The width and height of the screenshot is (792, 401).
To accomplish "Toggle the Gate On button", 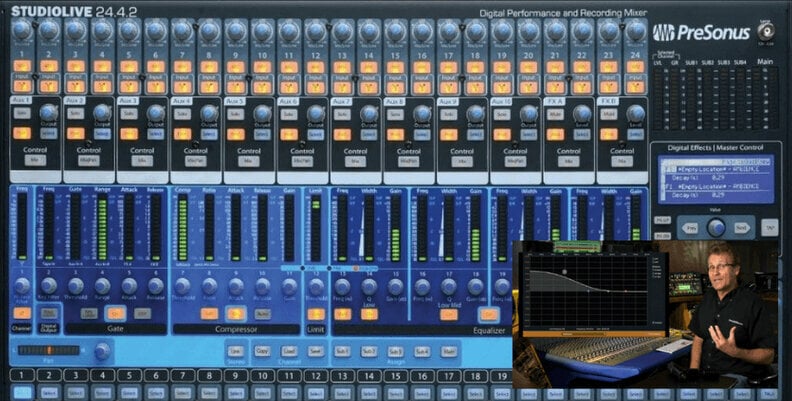I will pos(116,314).
